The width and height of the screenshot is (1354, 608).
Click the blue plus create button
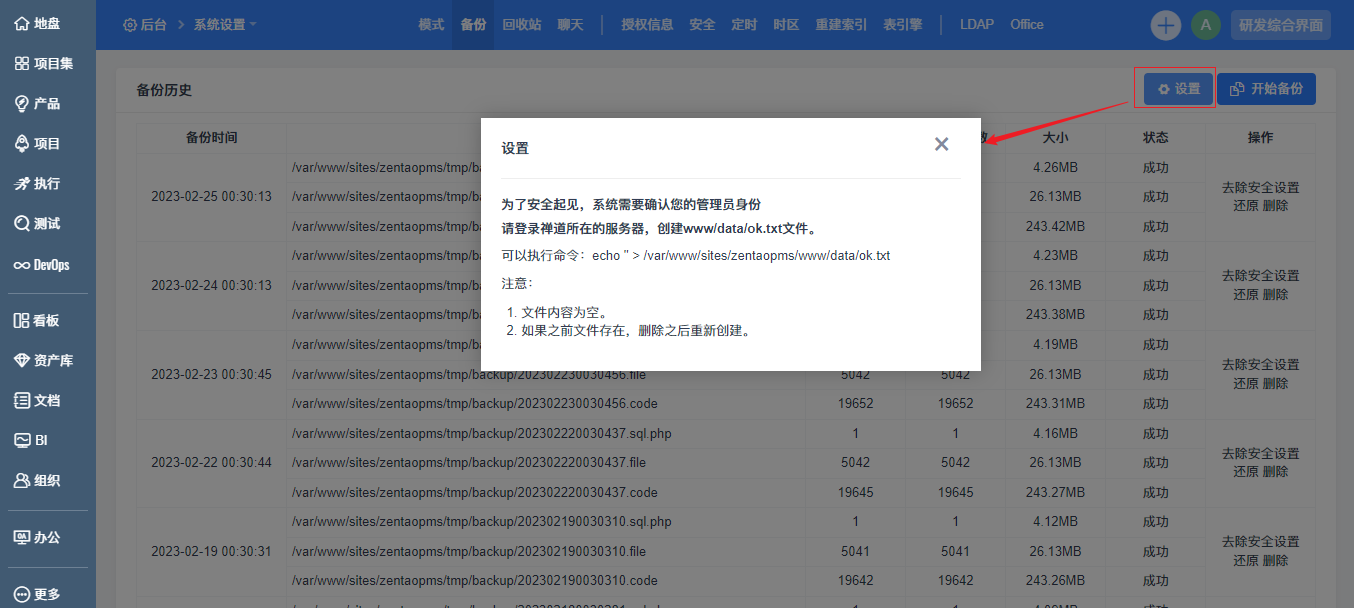(1165, 25)
